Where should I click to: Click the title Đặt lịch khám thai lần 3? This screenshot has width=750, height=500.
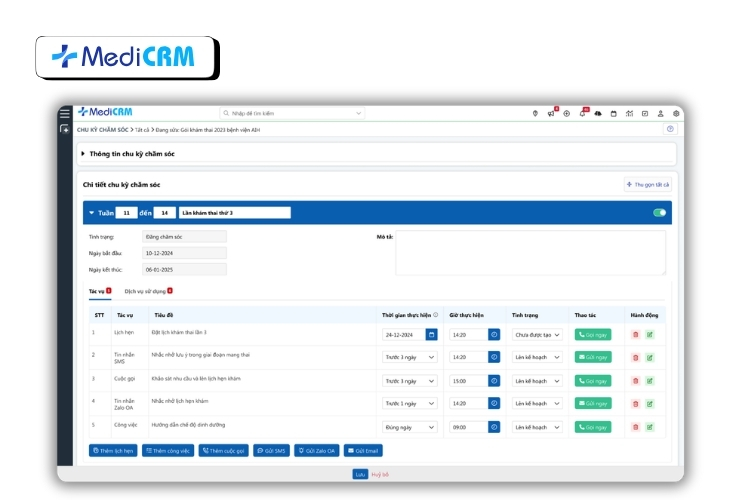click(179, 332)
